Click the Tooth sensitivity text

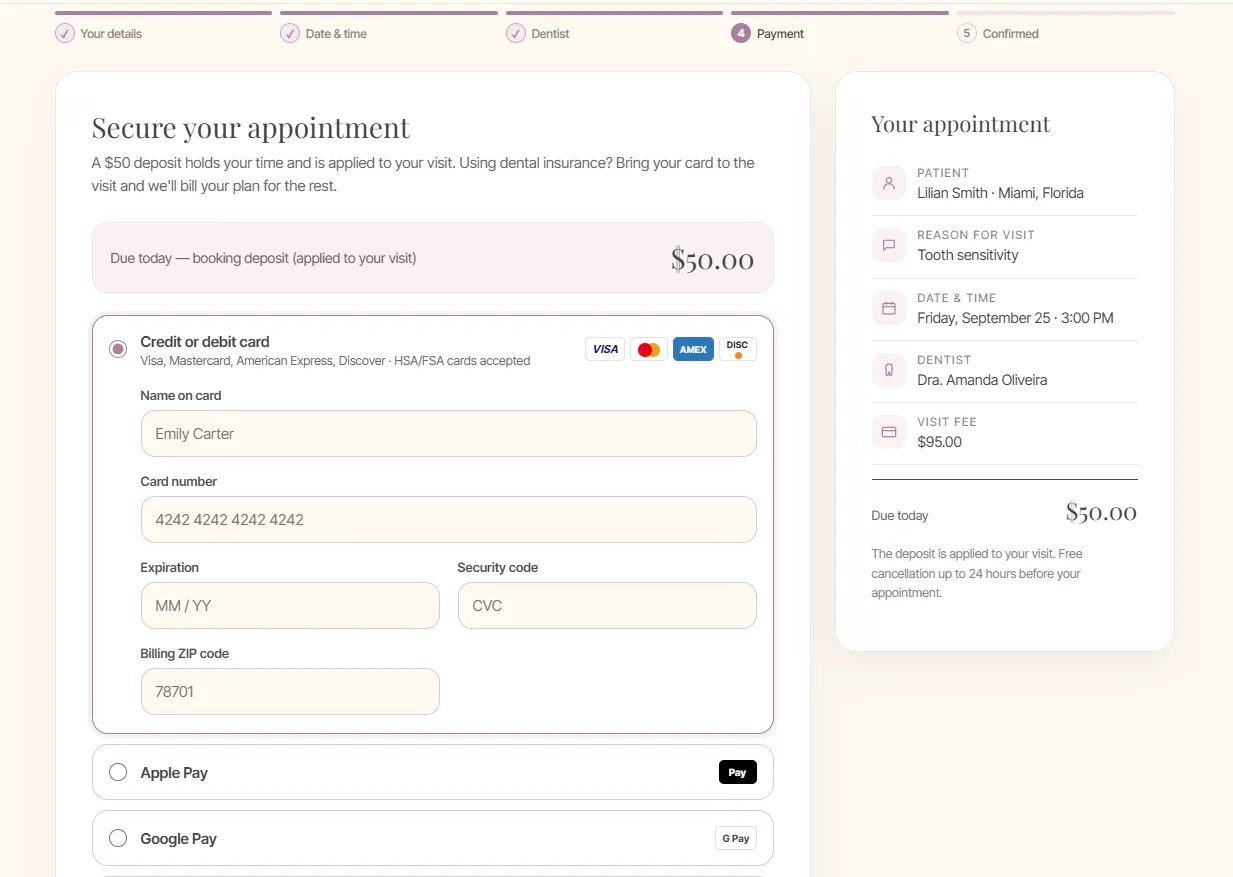(968, 255)
